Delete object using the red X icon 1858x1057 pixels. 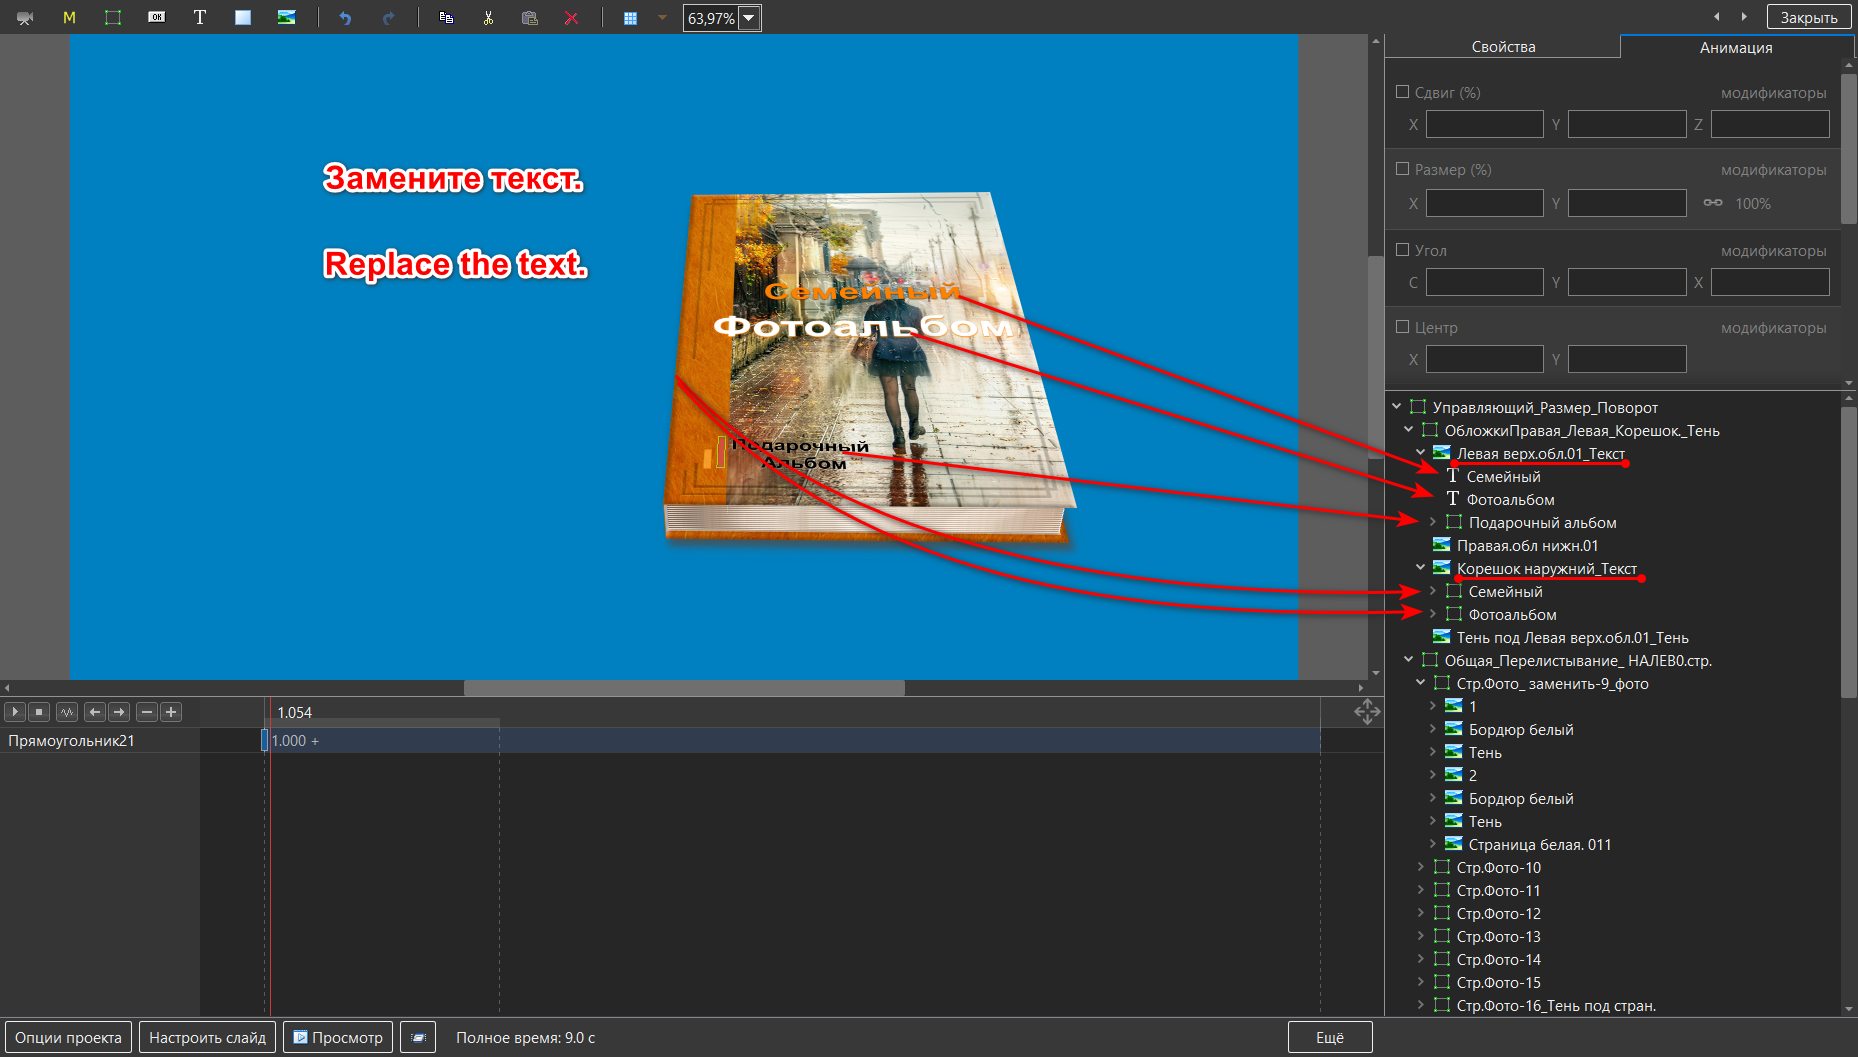(x=571, y=18)
